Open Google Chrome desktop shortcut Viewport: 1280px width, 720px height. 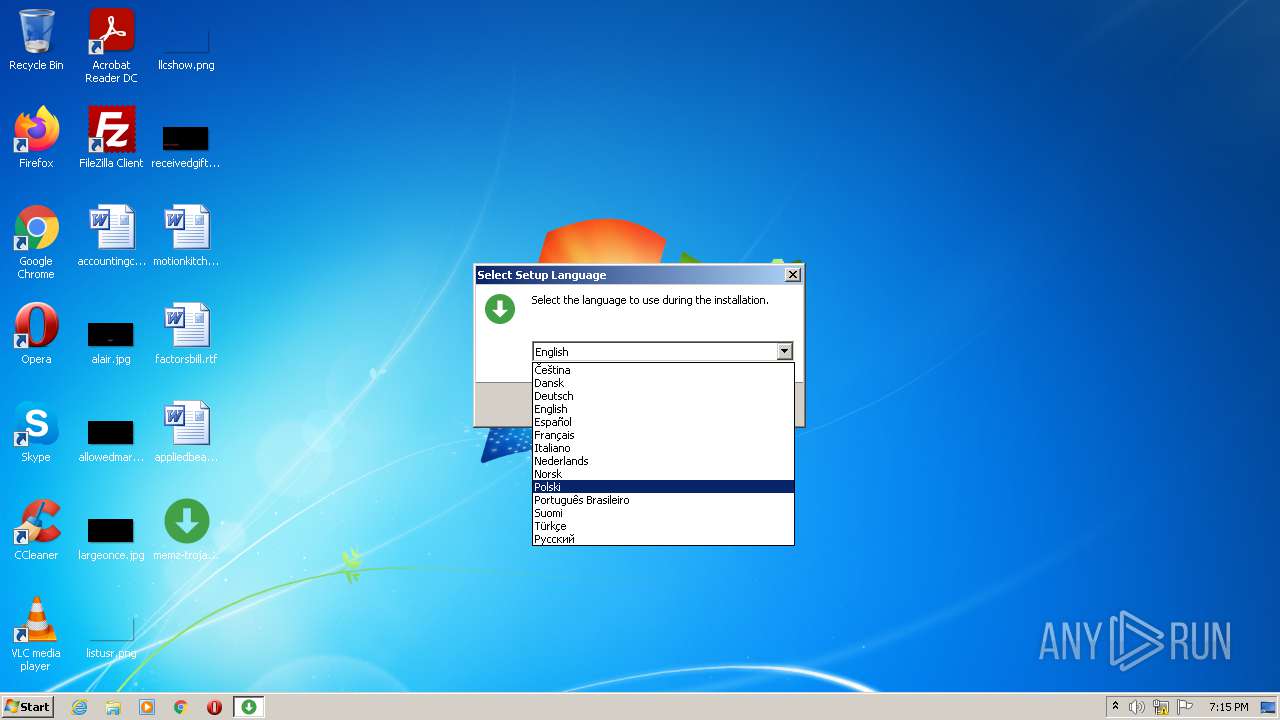pos(36,242)
